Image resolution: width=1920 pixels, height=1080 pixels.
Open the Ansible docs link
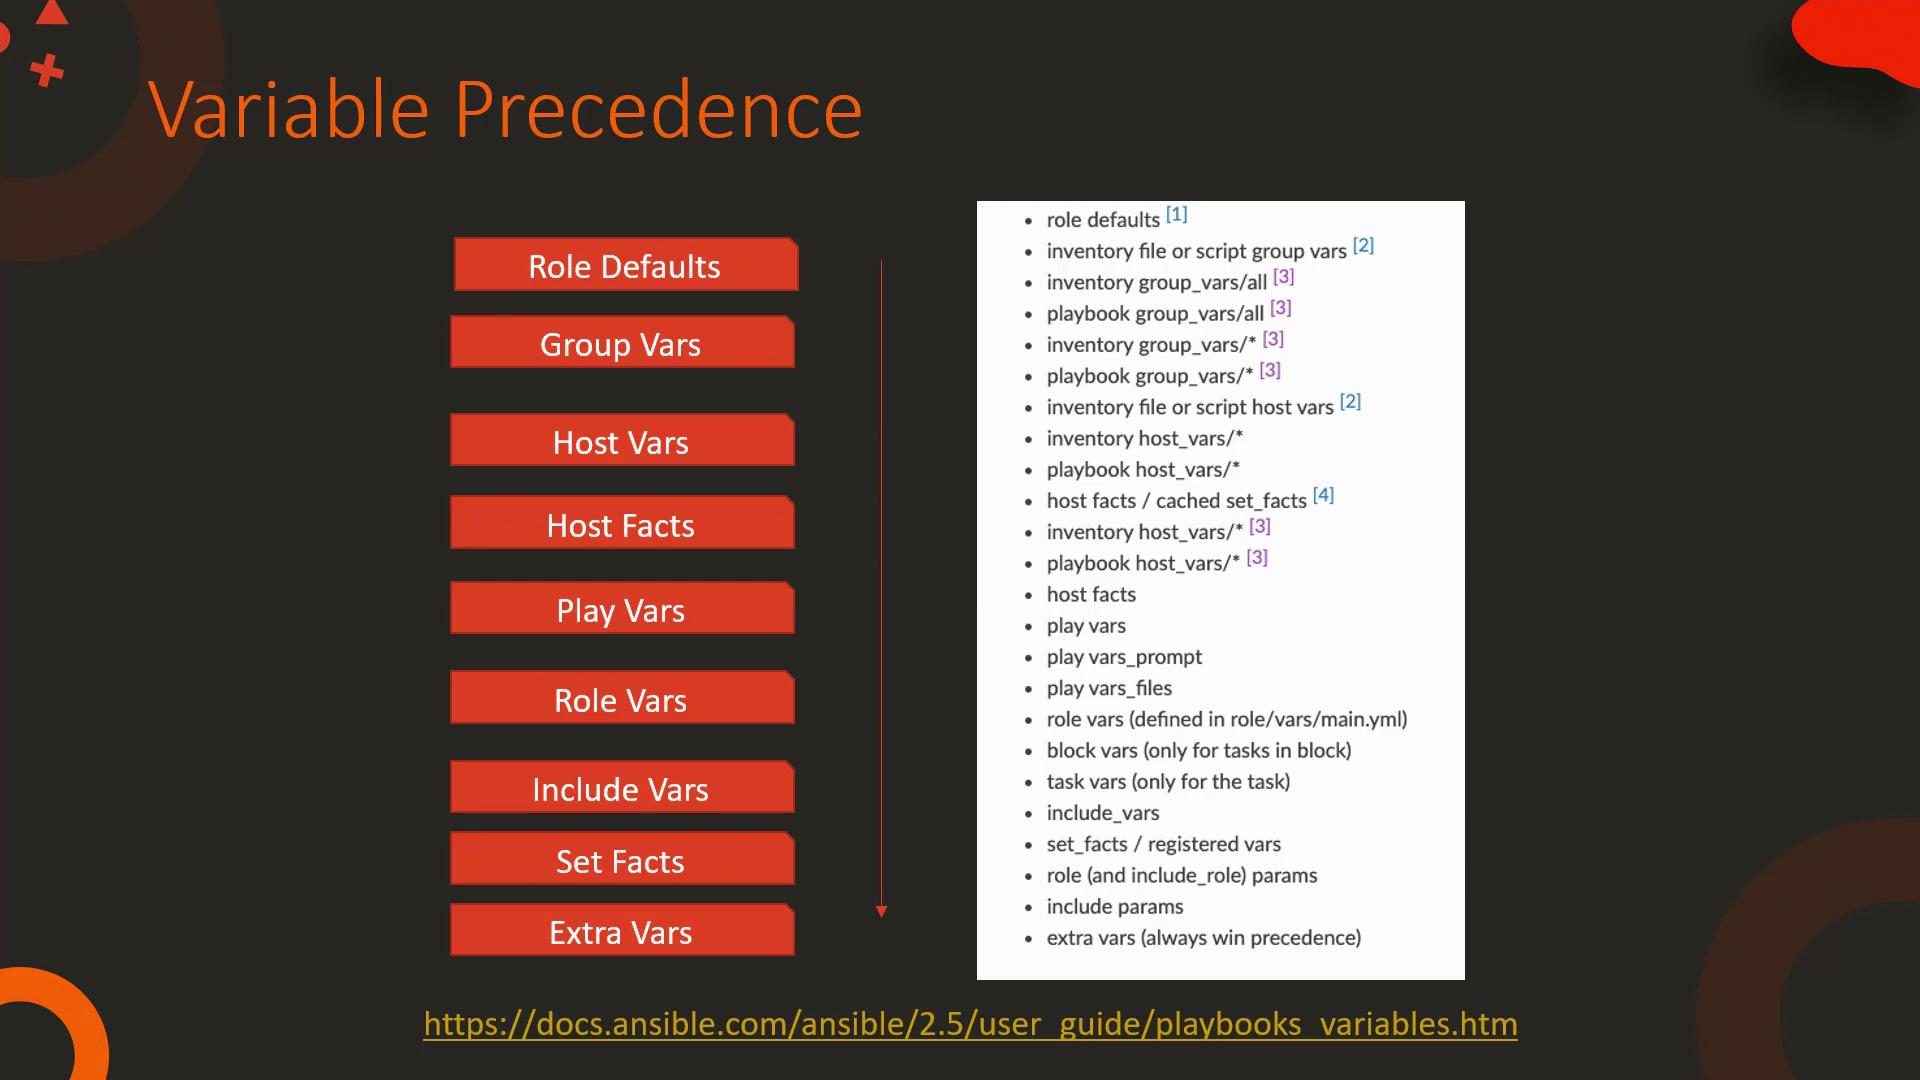[969, 1022]
